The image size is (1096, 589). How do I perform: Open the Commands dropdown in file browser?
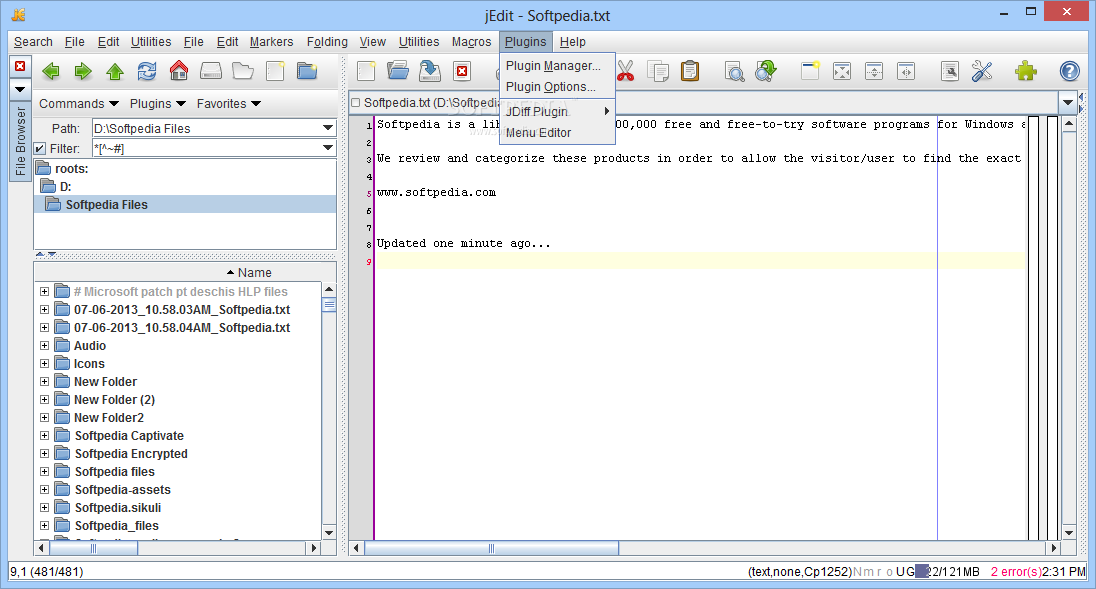pos(78,103)
